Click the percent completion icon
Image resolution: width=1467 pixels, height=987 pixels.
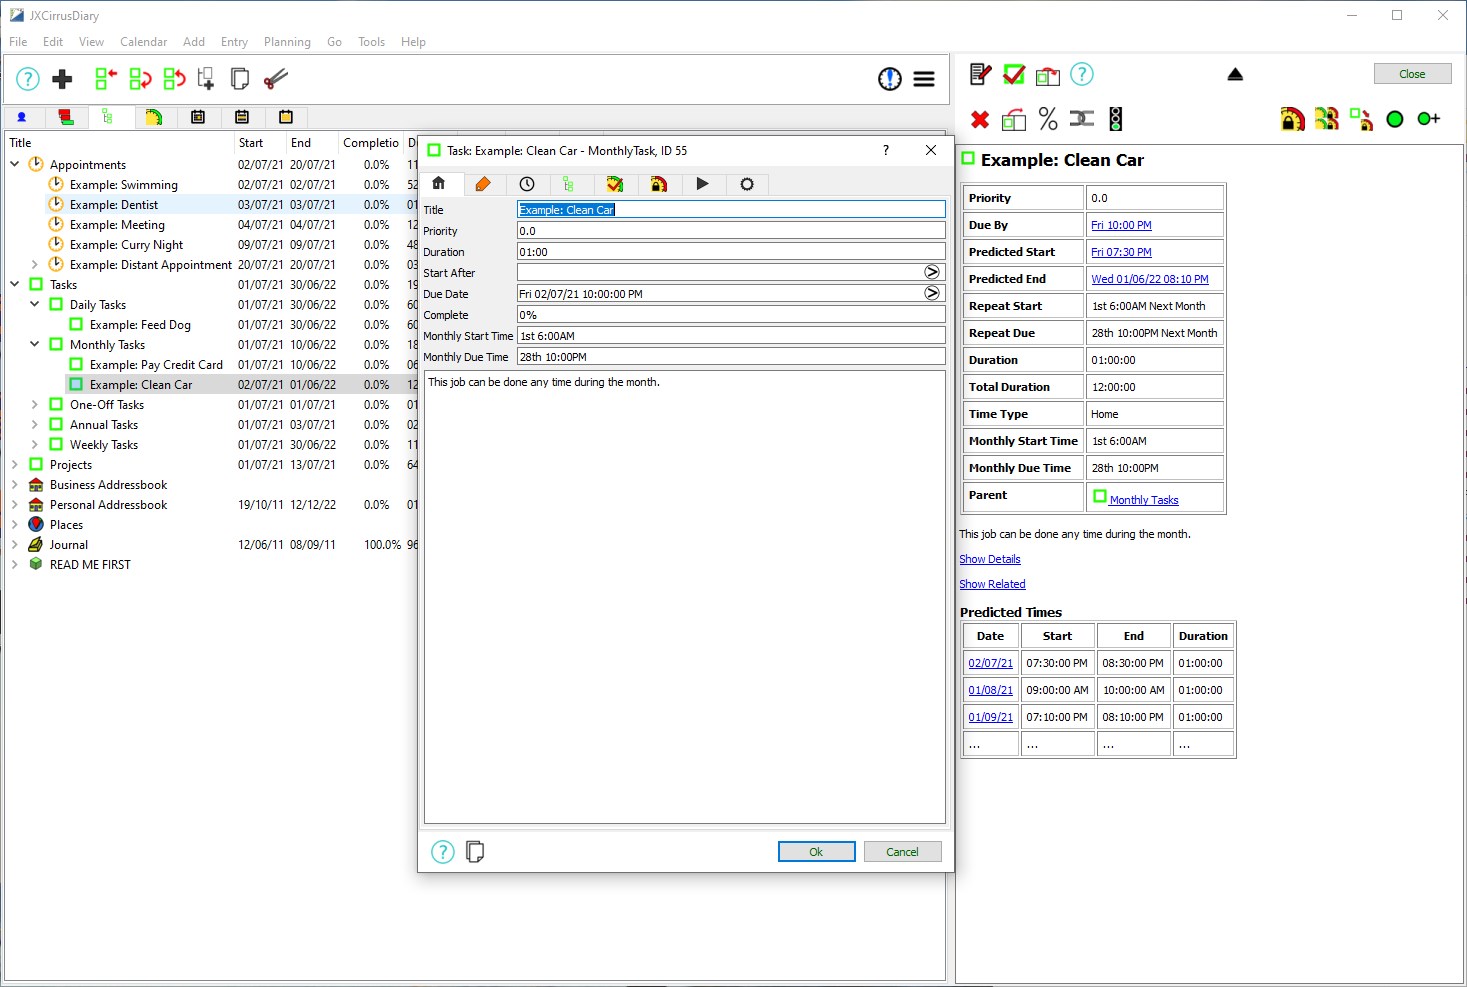pyautogui.click(x=1048, y=119)
